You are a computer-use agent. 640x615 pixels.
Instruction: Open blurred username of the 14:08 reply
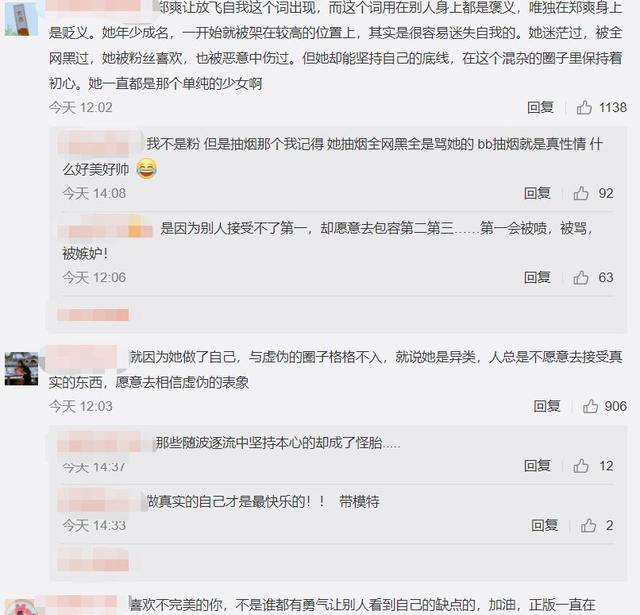coord(100,143)
